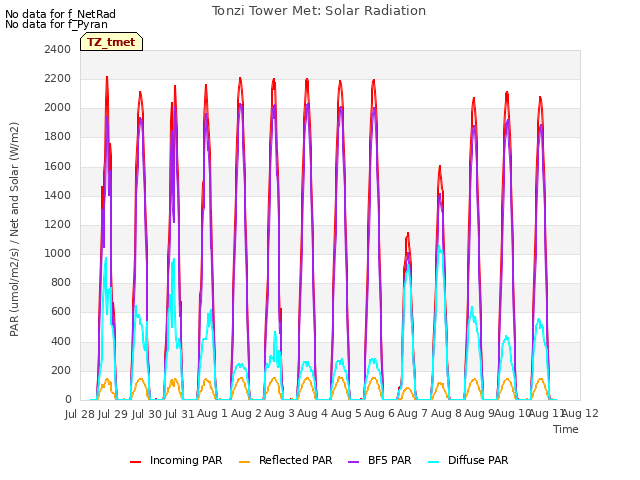640x480 pixels.
Task: Click the 'Aug 12' x-axis date label
Action: click(x=581, y=413)
